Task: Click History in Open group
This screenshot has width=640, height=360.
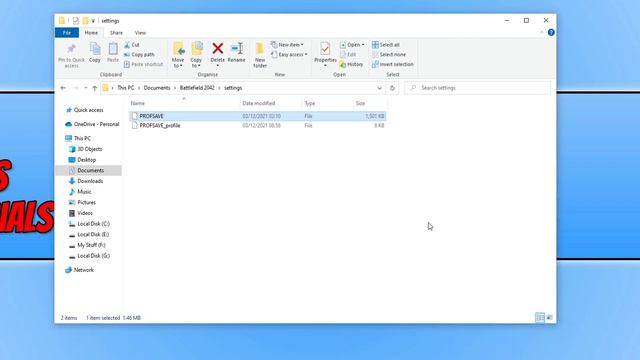Action: [x=351, y=64]
